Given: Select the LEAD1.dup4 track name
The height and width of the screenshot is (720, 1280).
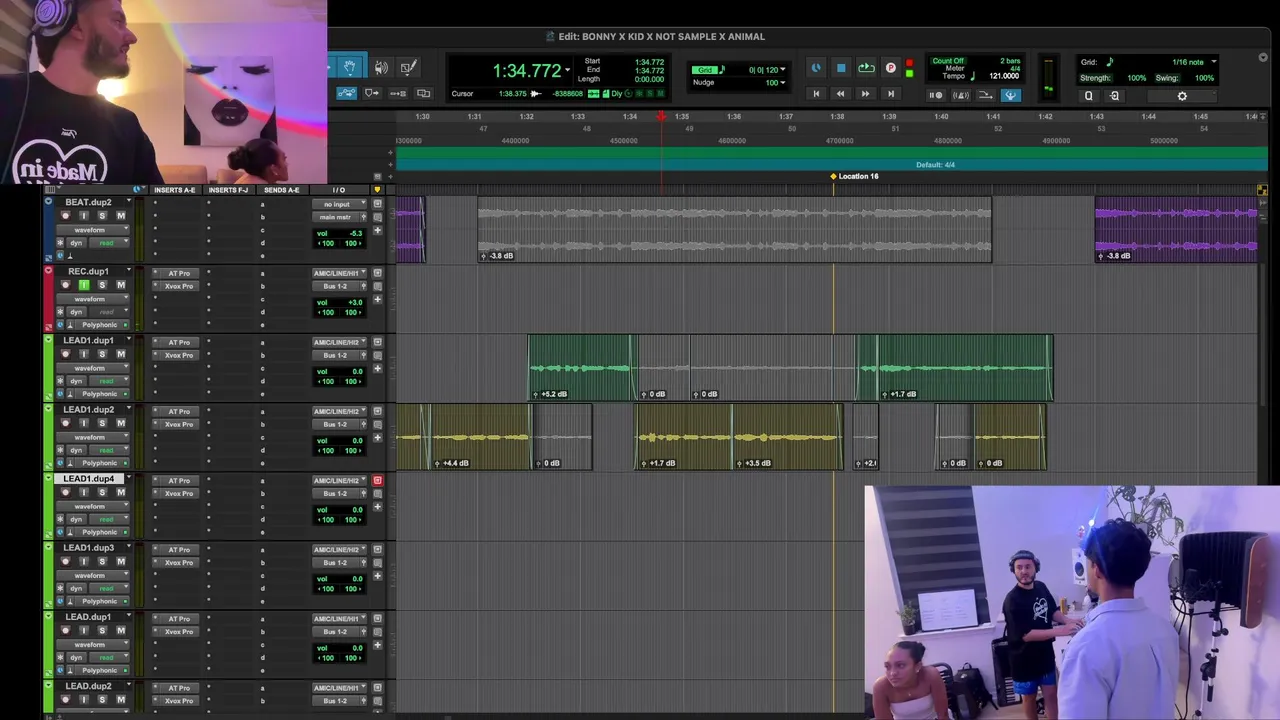Looking at the screenshot, I should coord(89,479).
